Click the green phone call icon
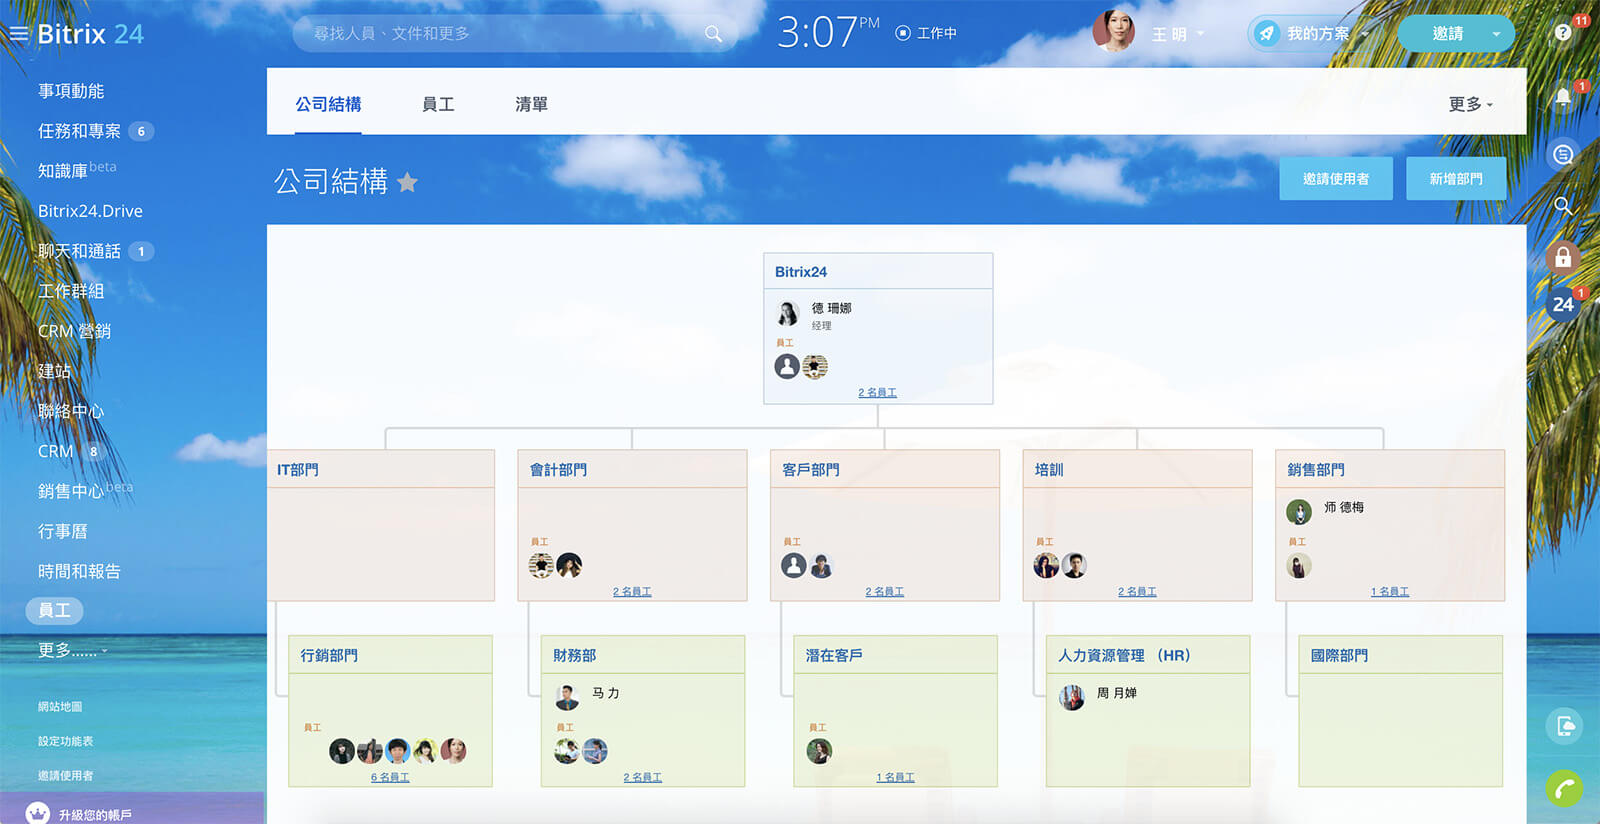The height and width of the screenshot is (824, 1600). [x=1564, y=789]
